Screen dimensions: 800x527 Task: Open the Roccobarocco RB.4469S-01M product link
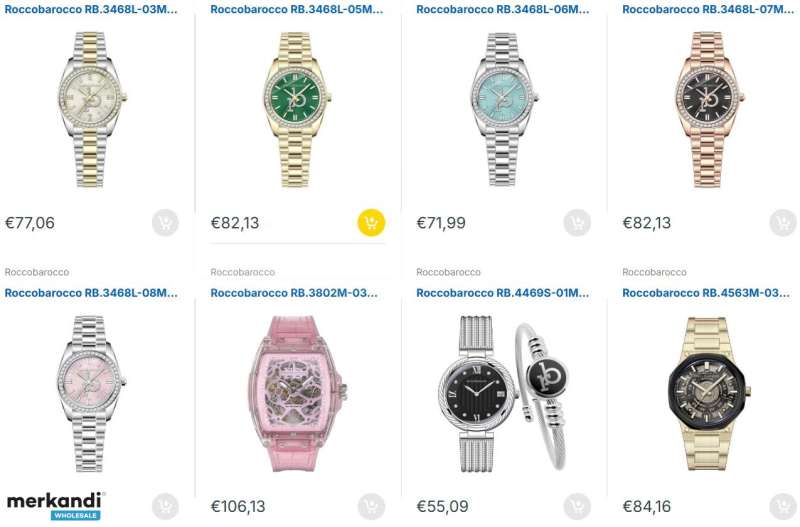pyautogui.click(x=503, y=293)
